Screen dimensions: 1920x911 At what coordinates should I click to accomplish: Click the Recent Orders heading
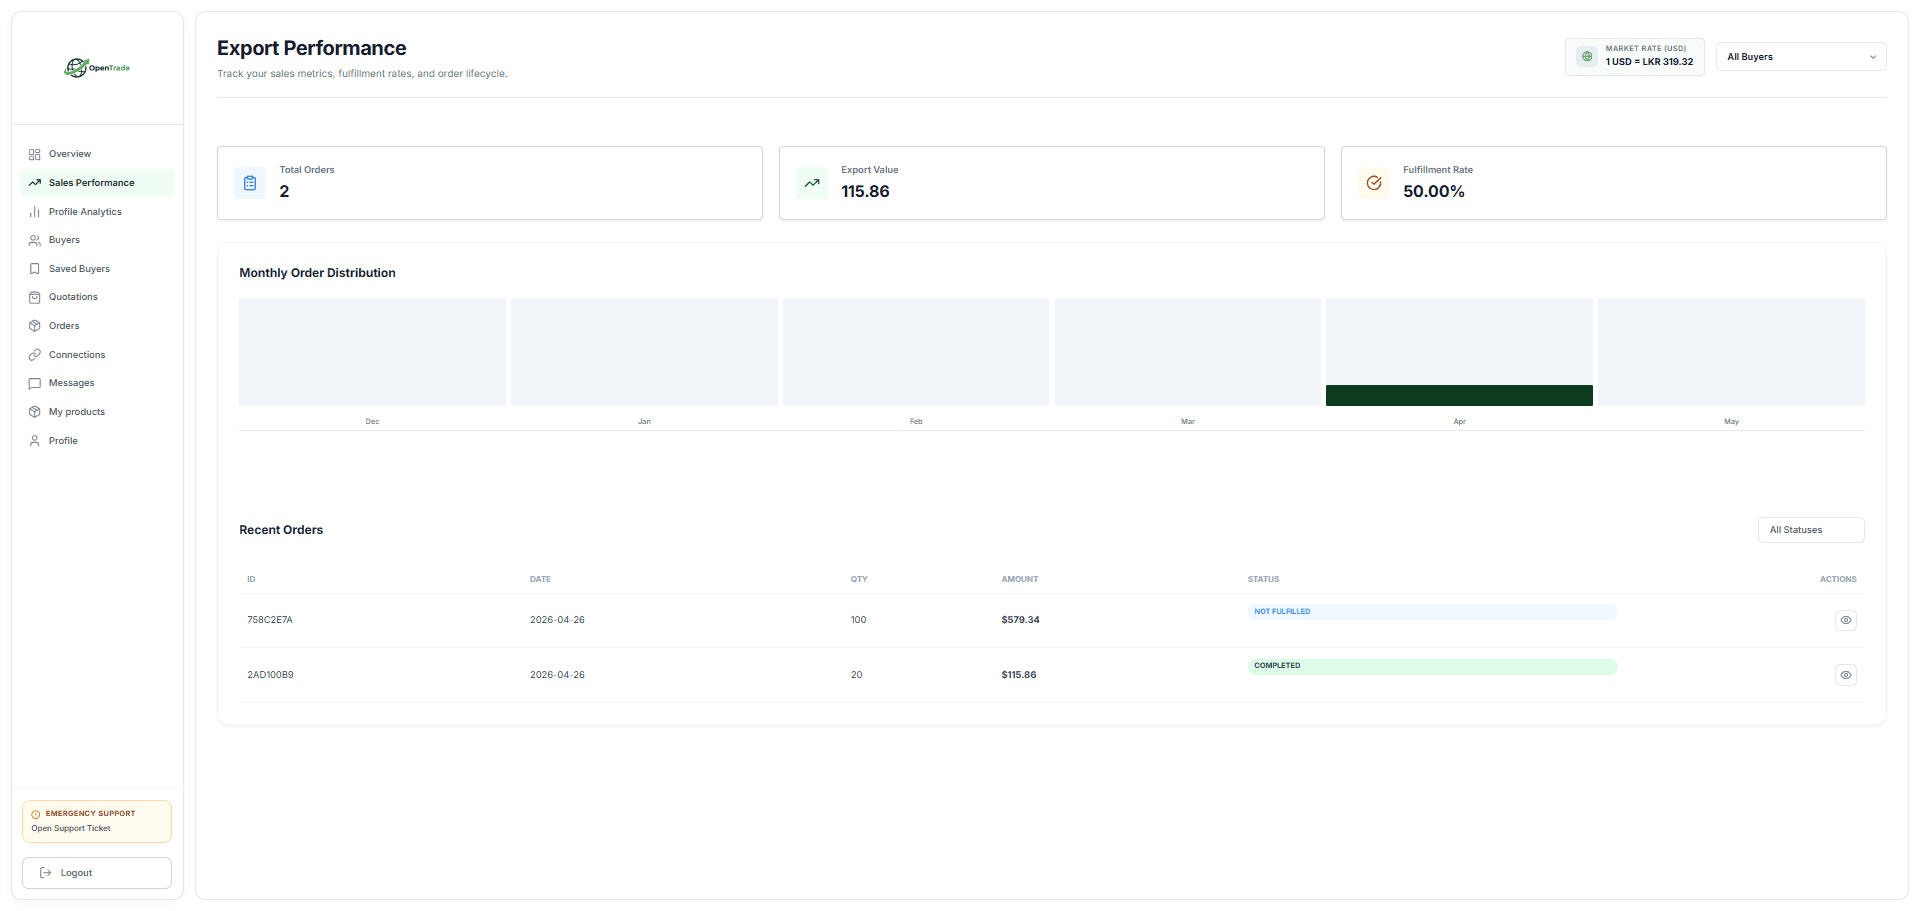[281, 530]
